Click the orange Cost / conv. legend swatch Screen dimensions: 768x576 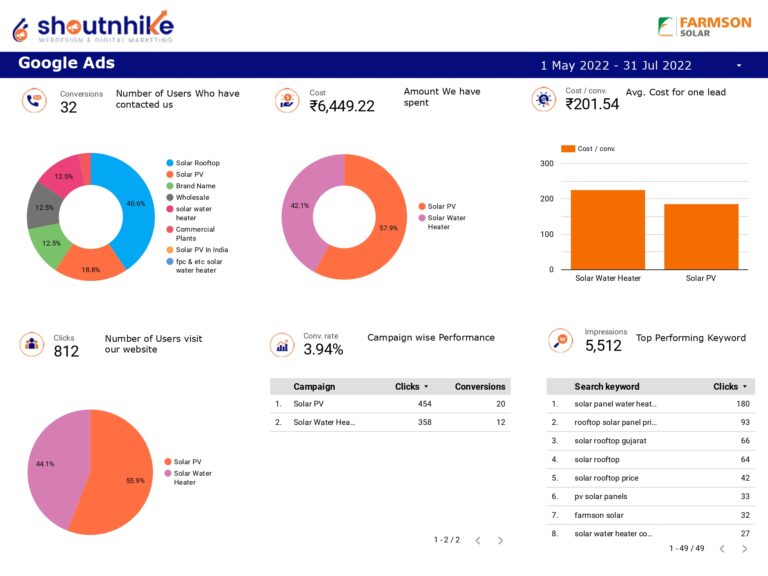click(567, 149)
